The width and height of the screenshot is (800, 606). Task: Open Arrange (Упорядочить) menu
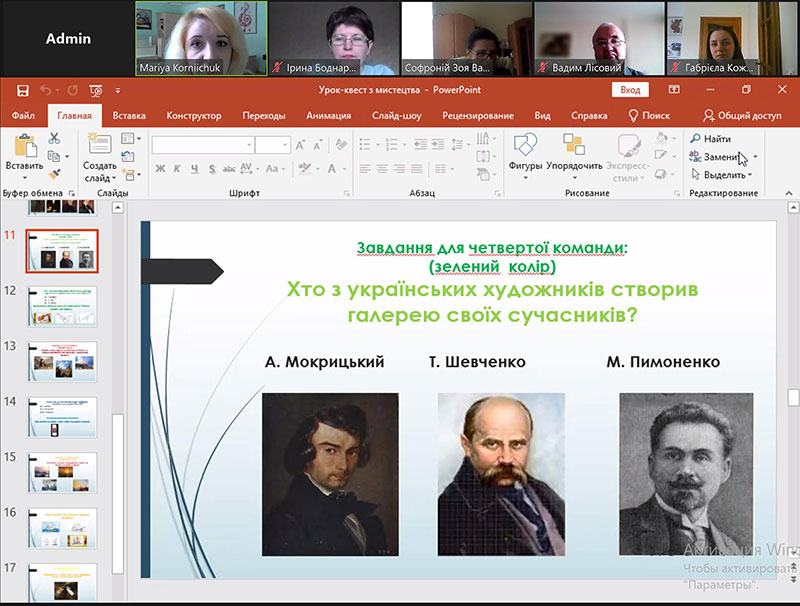574,157
